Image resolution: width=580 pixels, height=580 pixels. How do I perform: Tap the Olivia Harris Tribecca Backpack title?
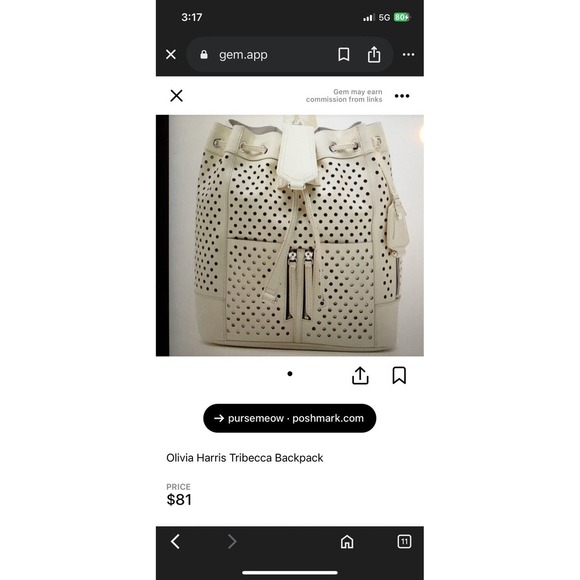tap(245, 458)
